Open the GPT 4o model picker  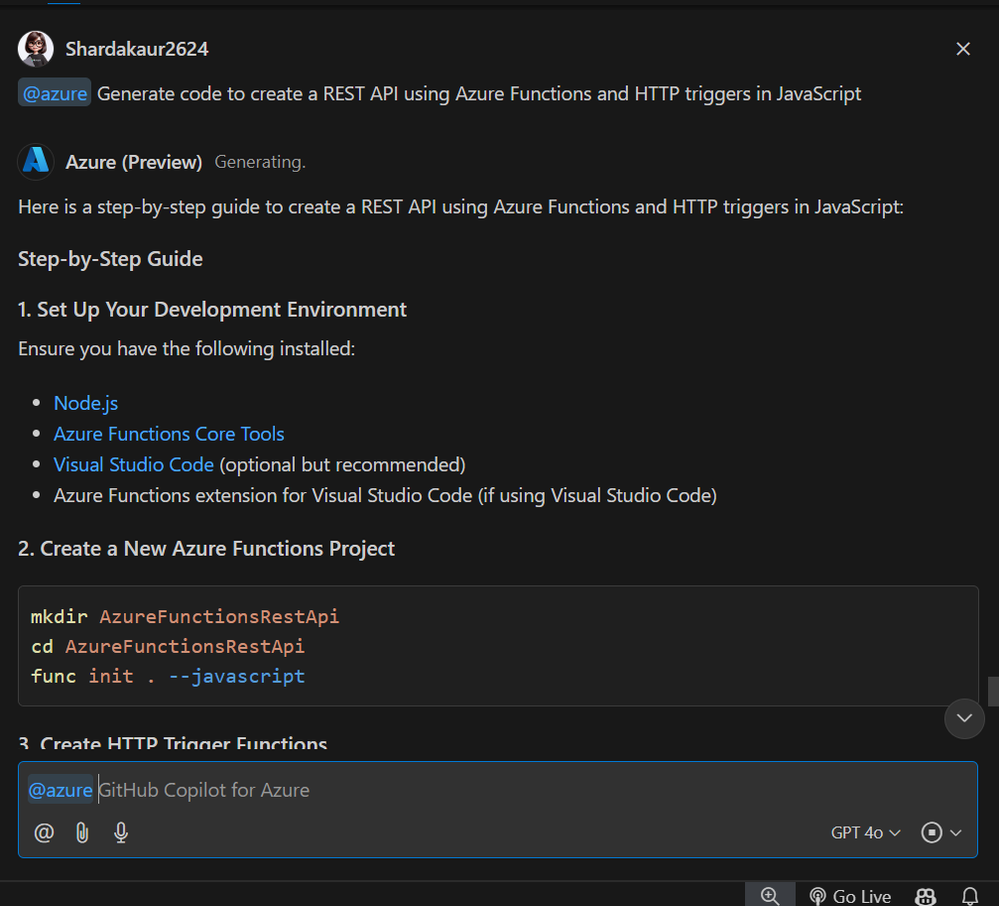(865, 832)
